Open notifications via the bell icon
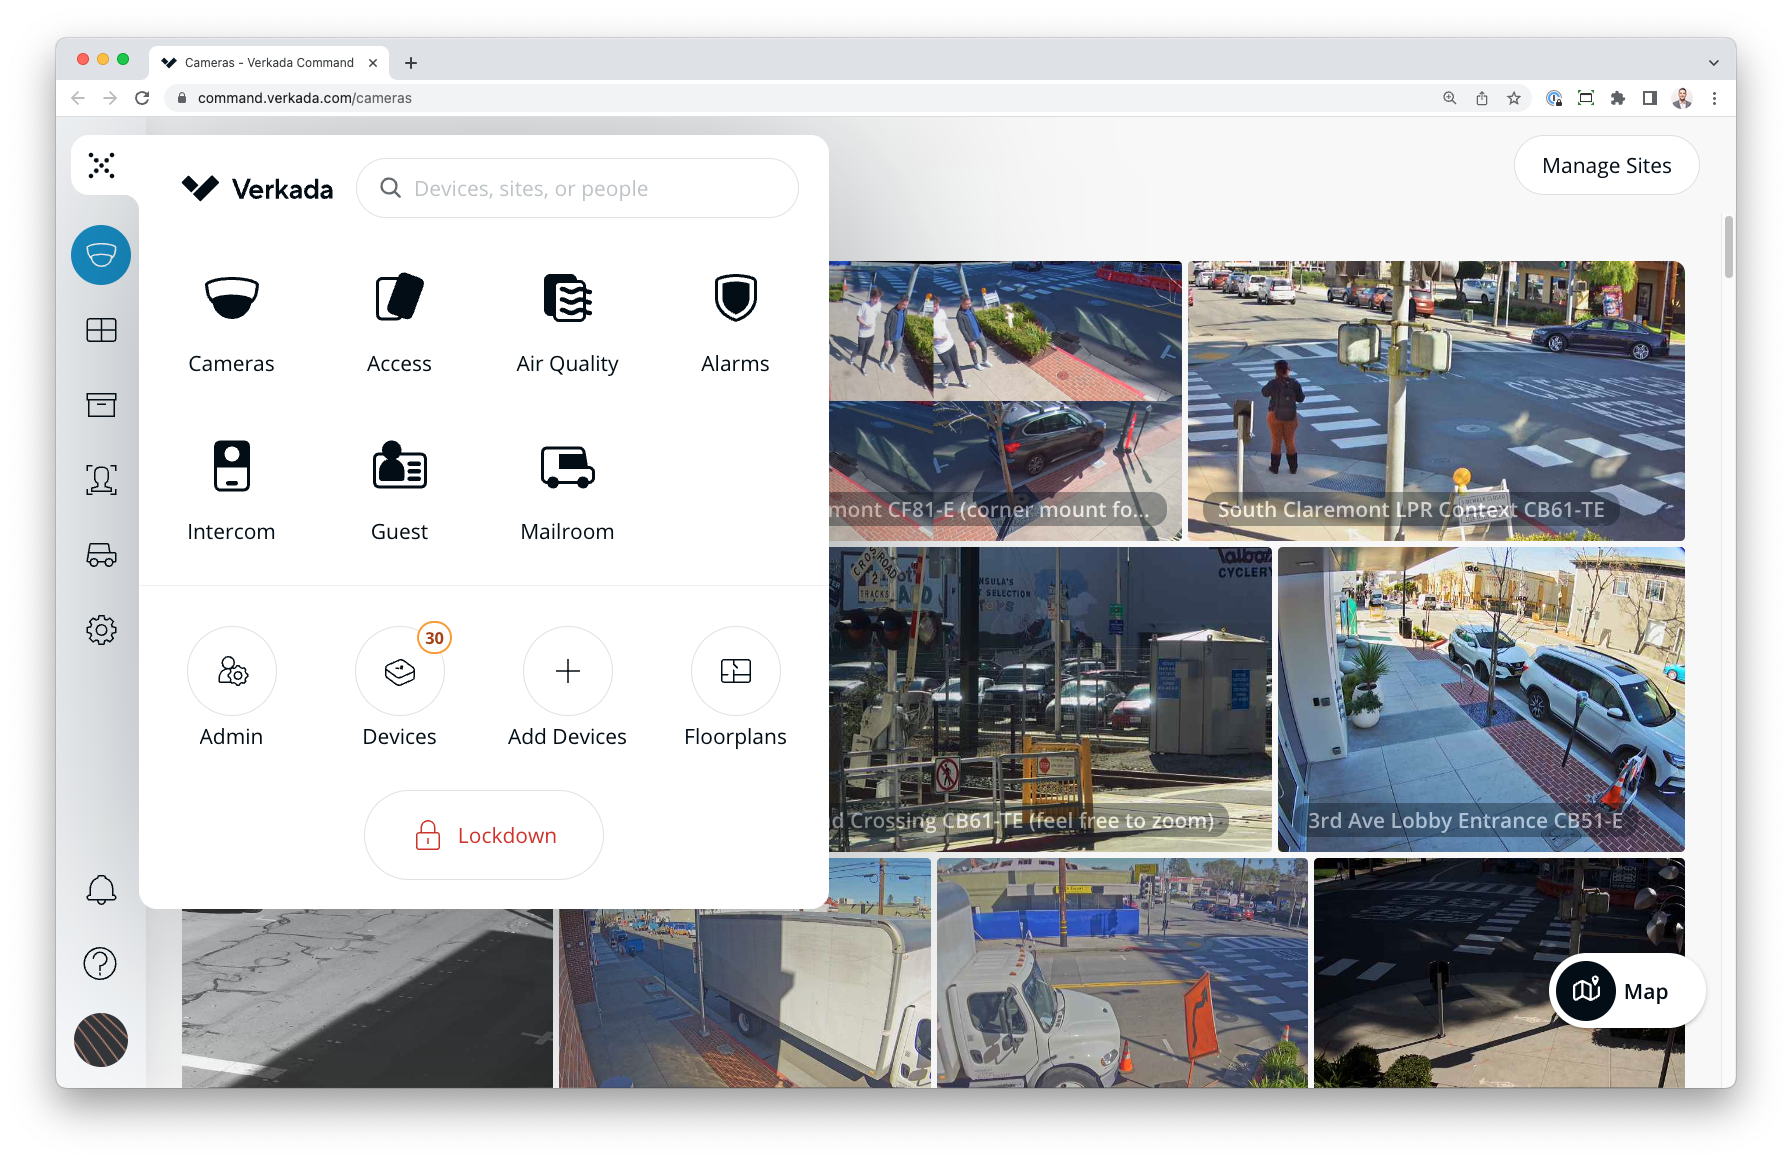 tap(101, 889)
